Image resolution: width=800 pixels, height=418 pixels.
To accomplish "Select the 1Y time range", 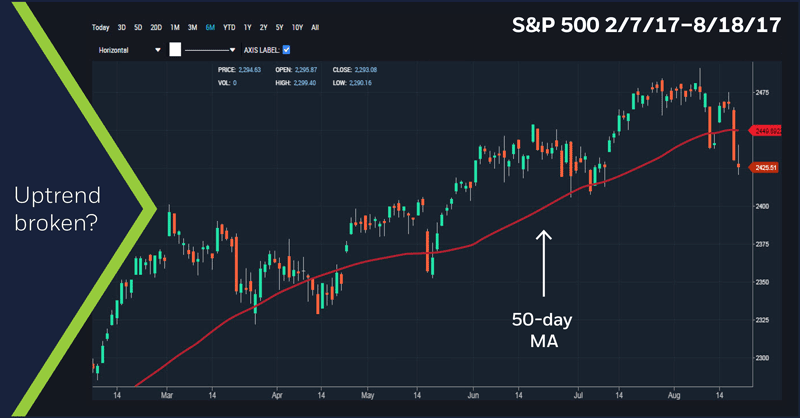I will point(248,27).
